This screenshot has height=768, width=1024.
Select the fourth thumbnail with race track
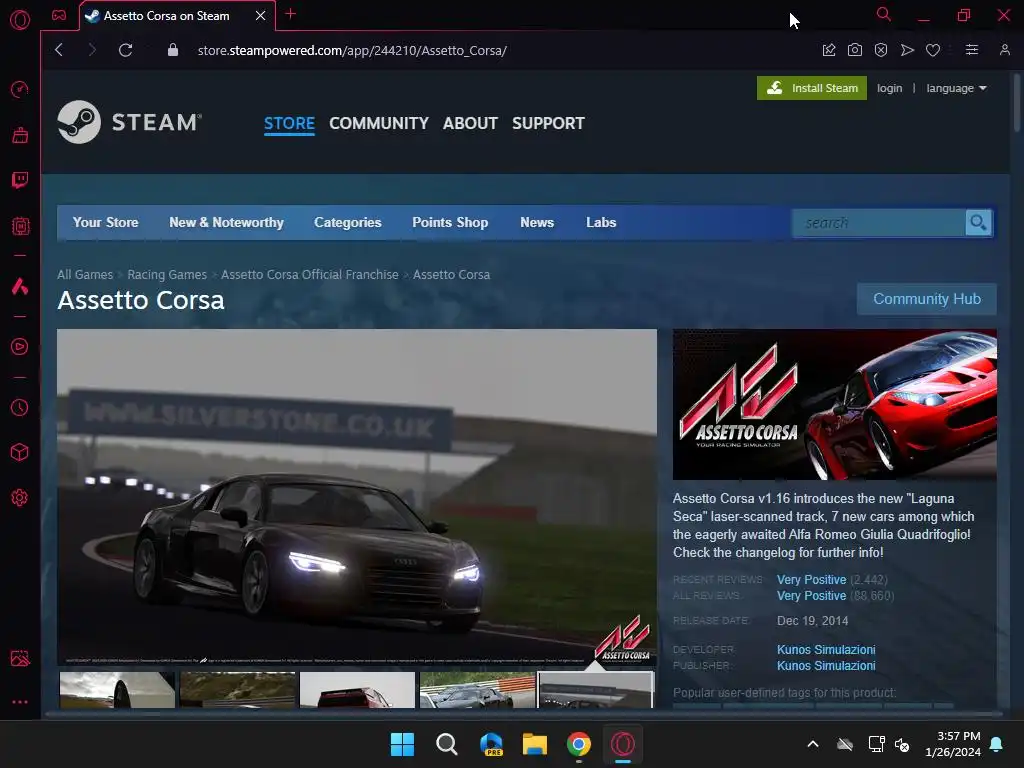click(x=477, y=690)
